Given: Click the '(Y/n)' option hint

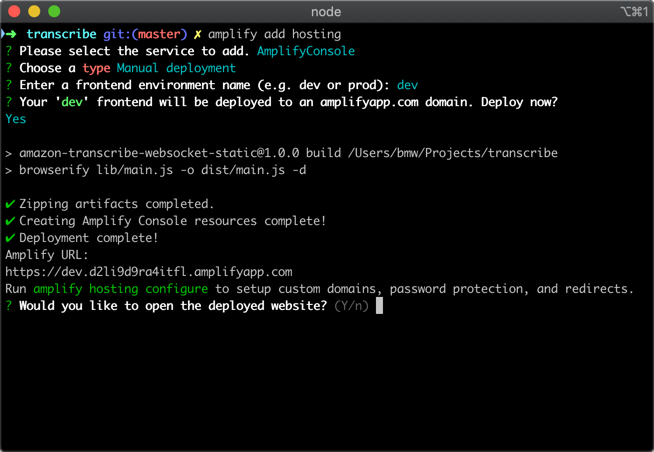Looking at the screenshot, I should point(352,306).
